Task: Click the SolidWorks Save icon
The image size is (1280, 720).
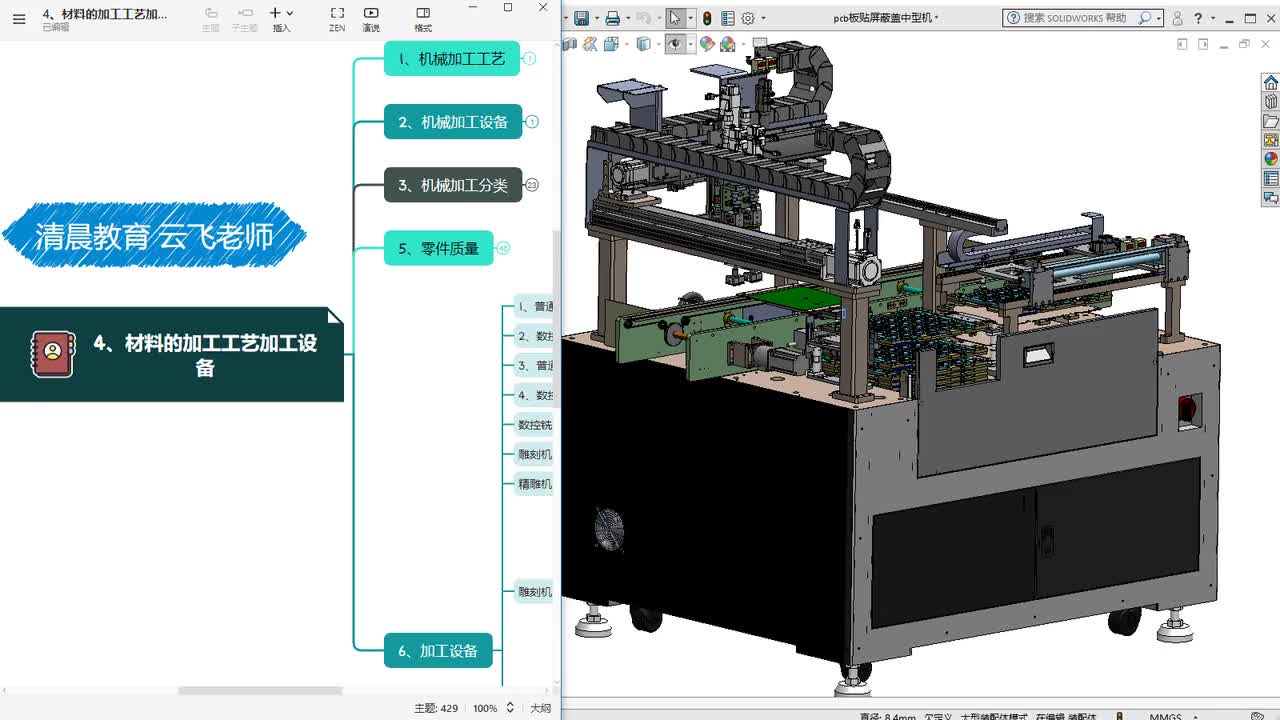Action: click(581, 18)
